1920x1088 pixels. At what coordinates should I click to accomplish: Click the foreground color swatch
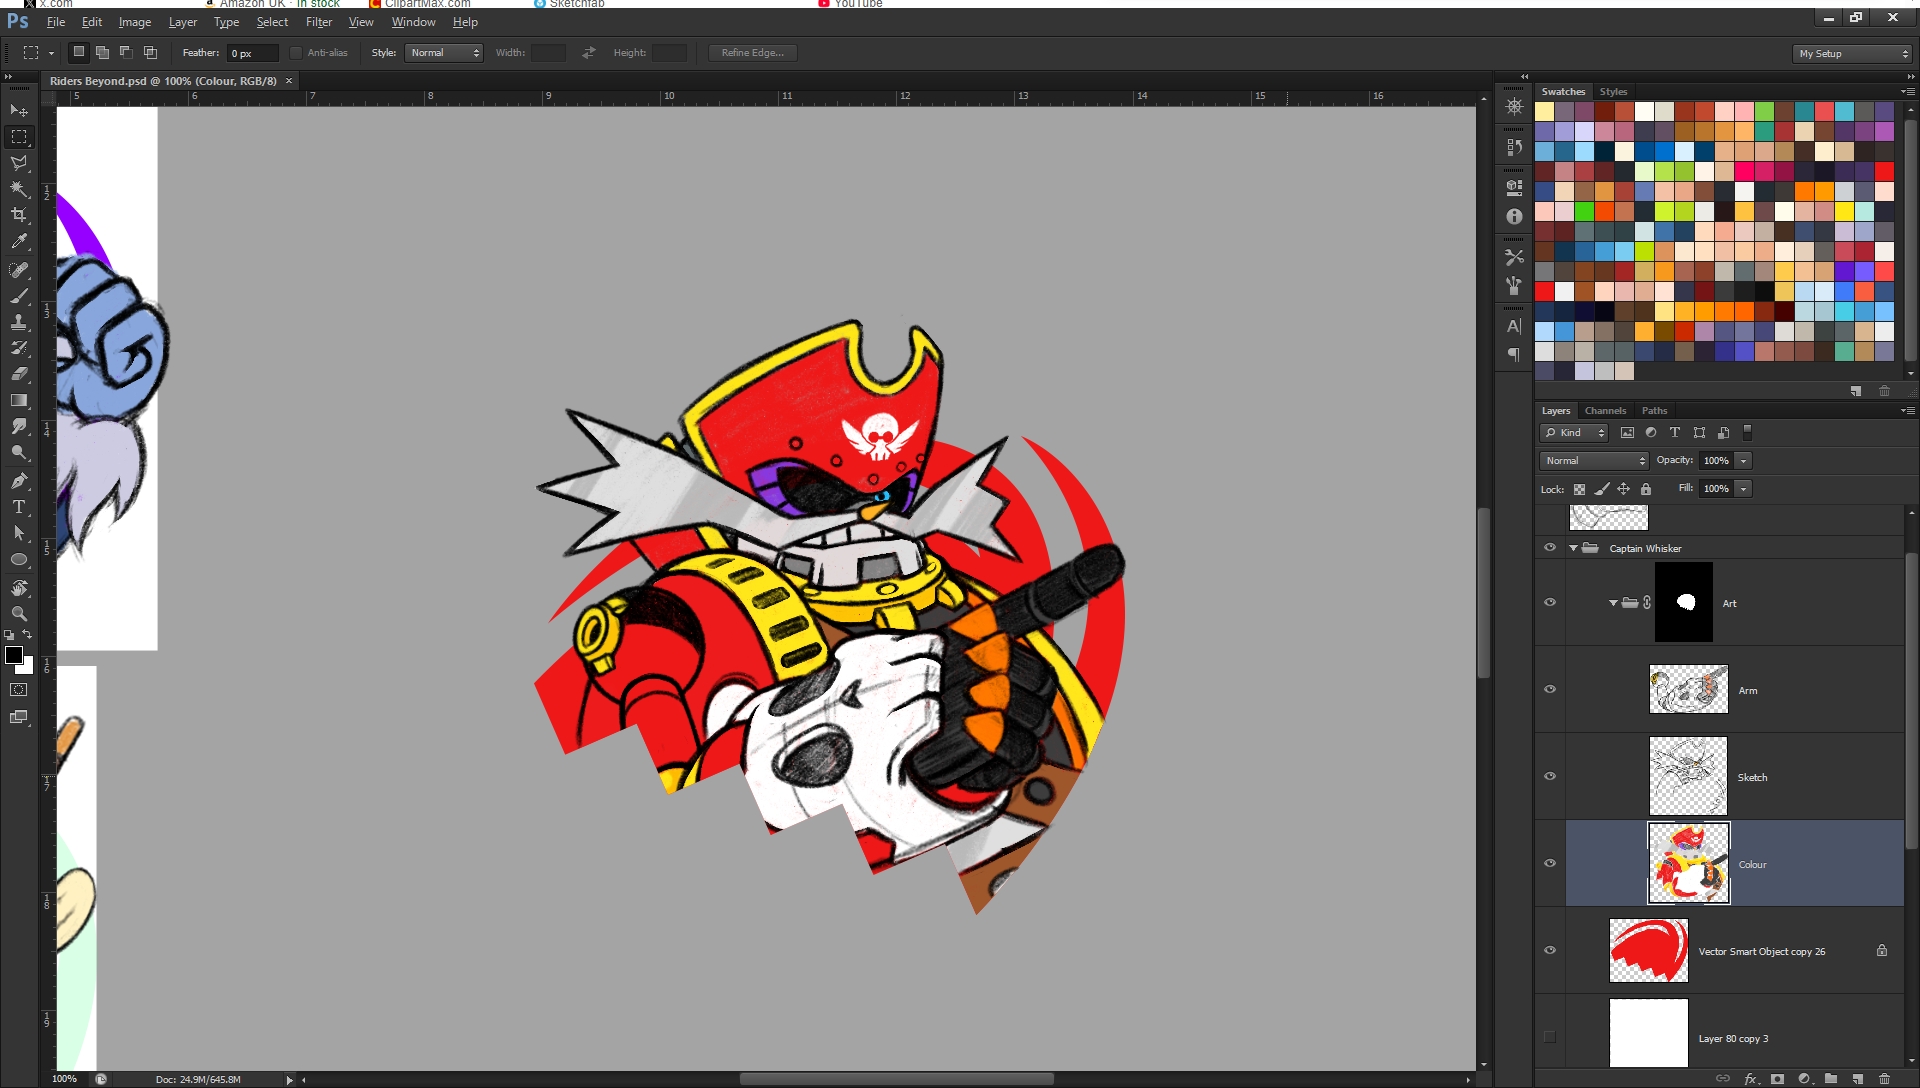point(13,655)
